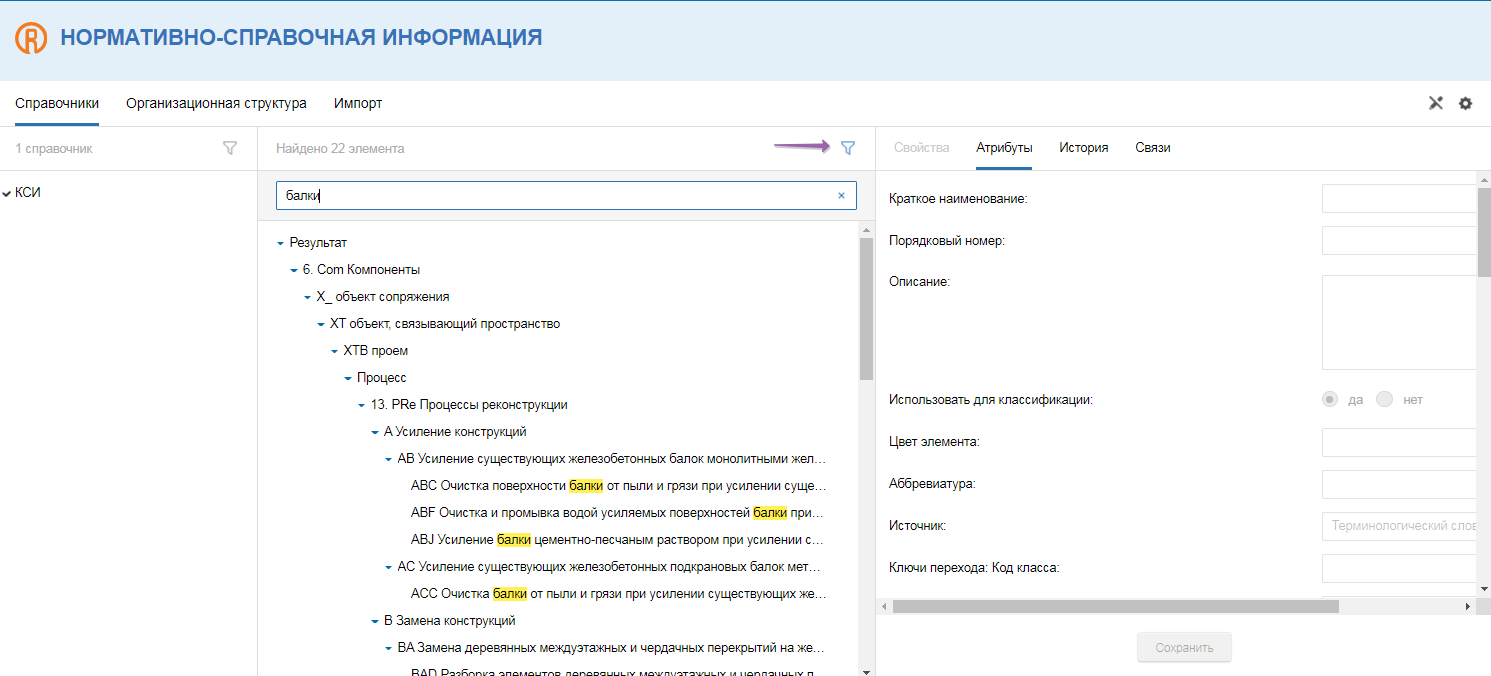Click the filter icon in the справочник panel

point(230,148)
